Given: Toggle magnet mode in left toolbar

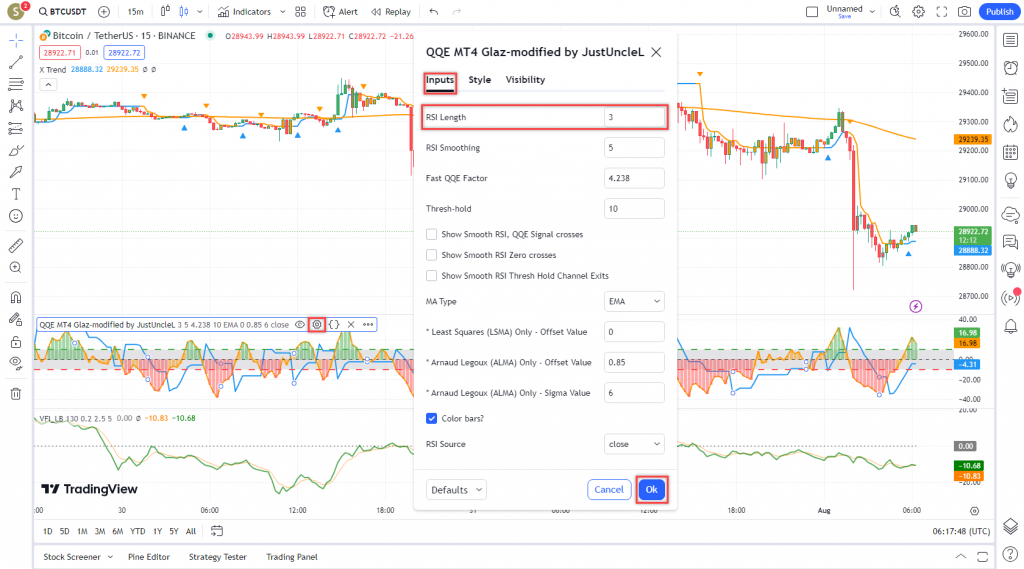Looking at the screenshot, I should [16, 297].
